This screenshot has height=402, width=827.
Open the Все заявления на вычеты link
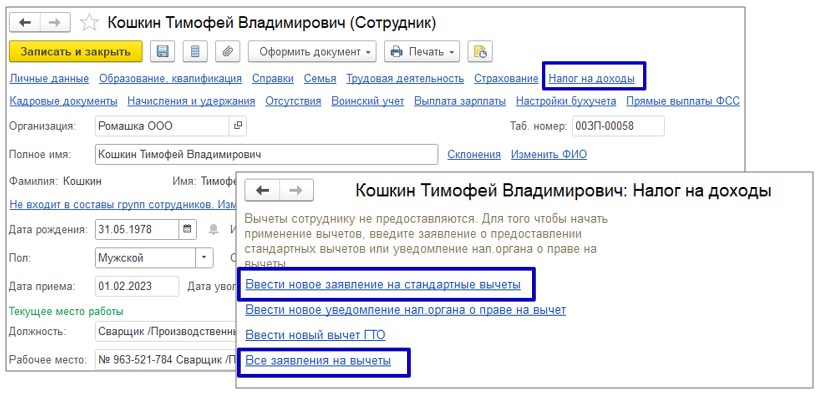pyautogui.click(x=318, y=360)
